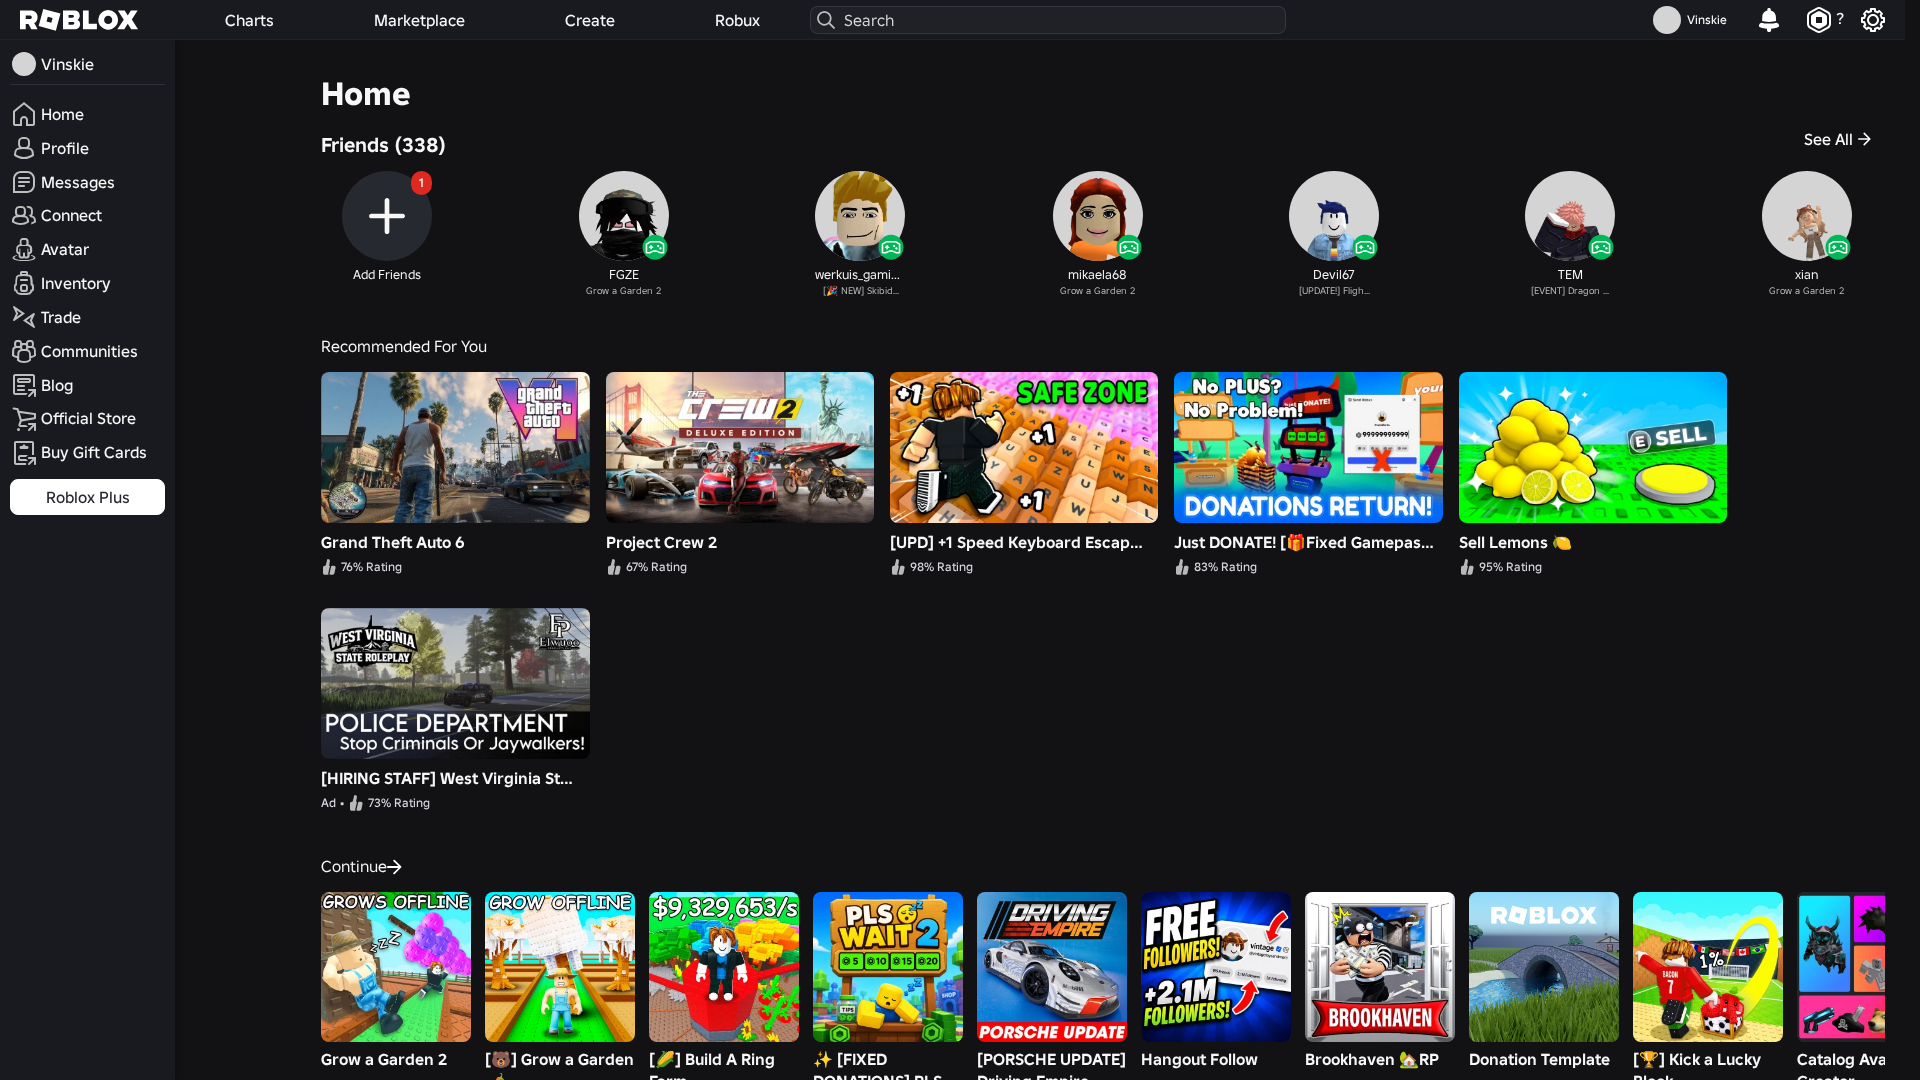Open Build A Ring Farm thumbnail

click(x=724, y=967)
